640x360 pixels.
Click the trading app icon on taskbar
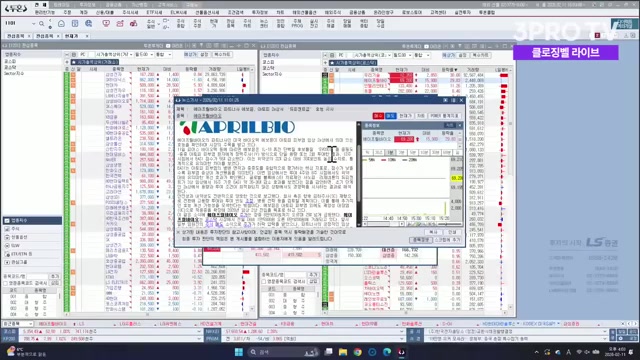pos(402,352)
